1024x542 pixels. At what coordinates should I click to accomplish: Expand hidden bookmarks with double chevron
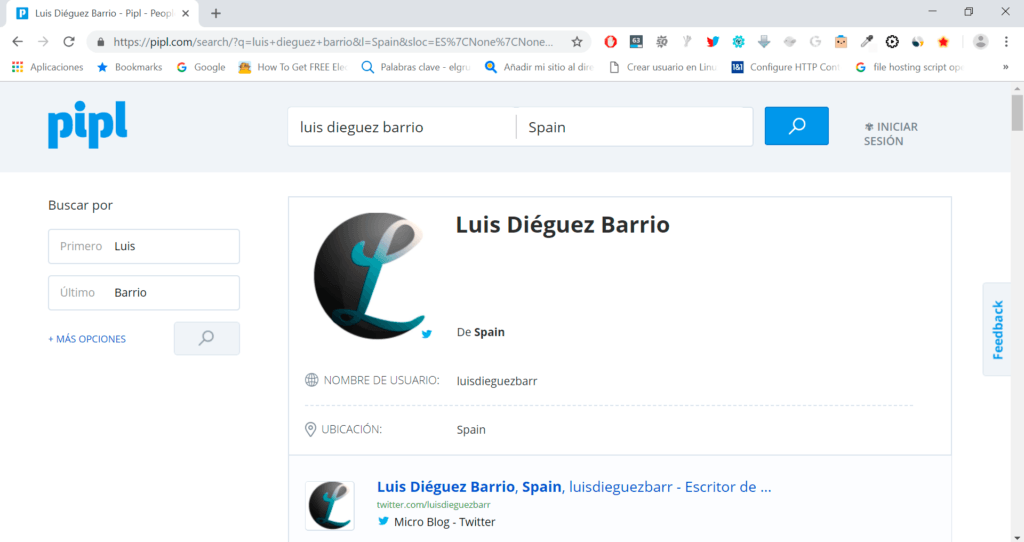point(1006,67)
